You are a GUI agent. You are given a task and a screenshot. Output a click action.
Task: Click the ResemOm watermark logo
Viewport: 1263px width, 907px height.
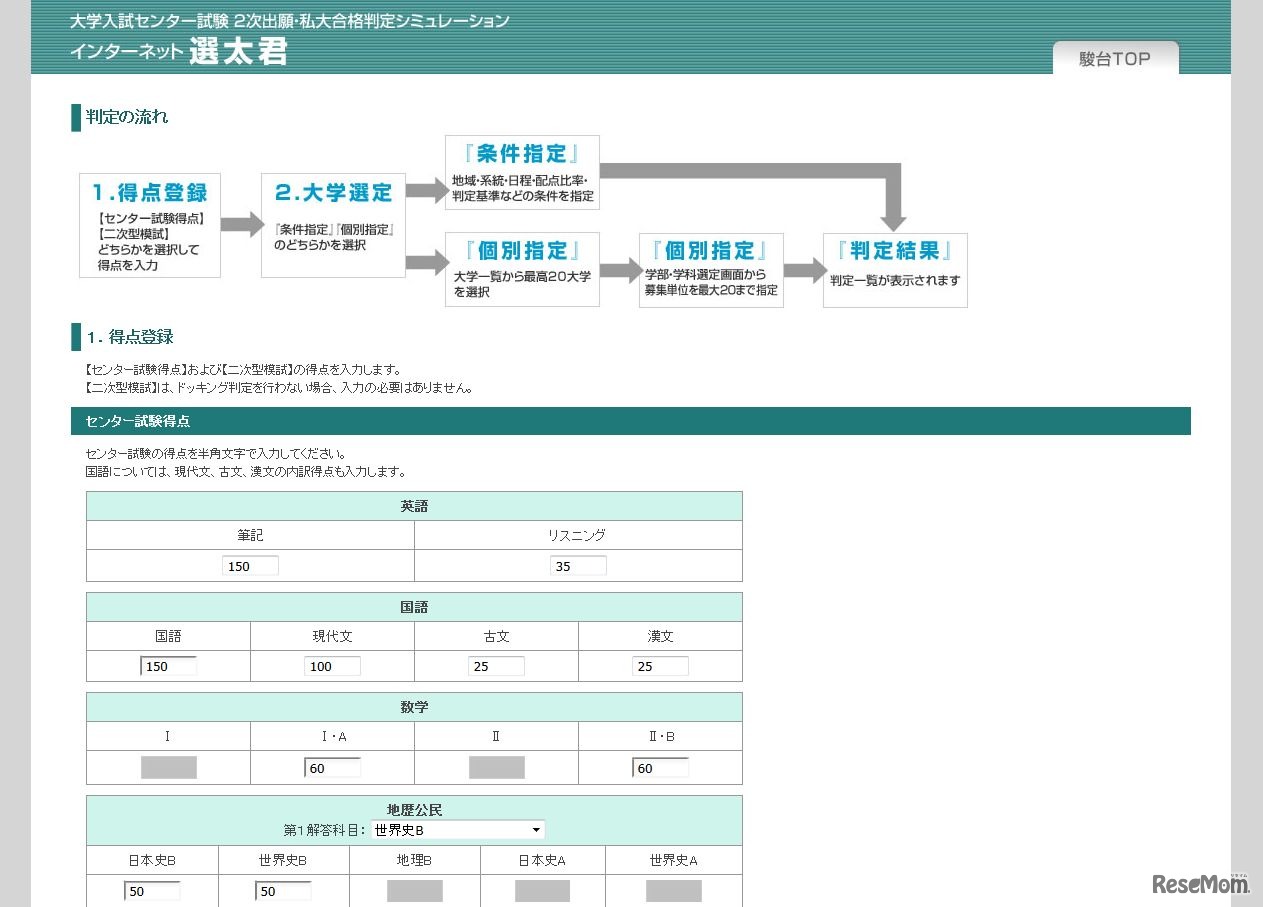(1200, 884)
